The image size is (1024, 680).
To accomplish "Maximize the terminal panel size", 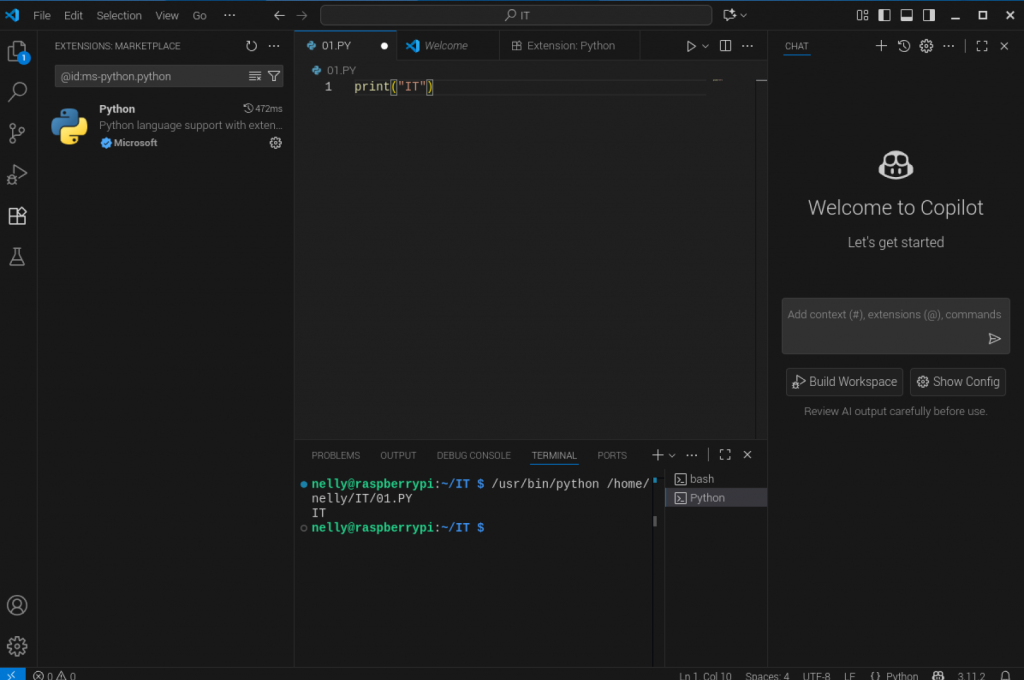I will (x=725, y=455).
